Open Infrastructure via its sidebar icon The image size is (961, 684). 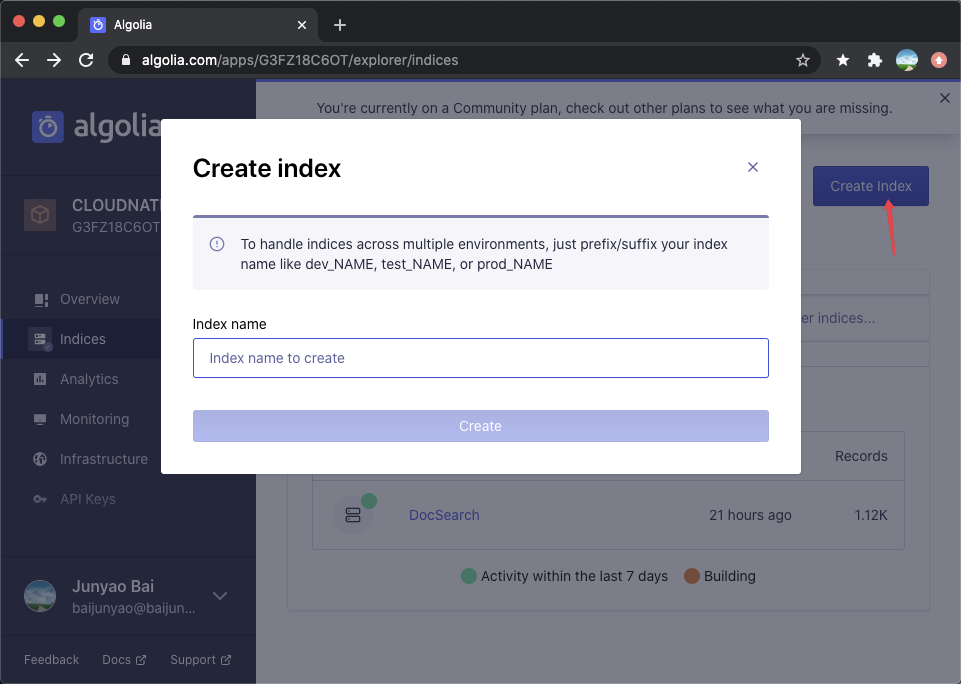(x=41, y=458)
